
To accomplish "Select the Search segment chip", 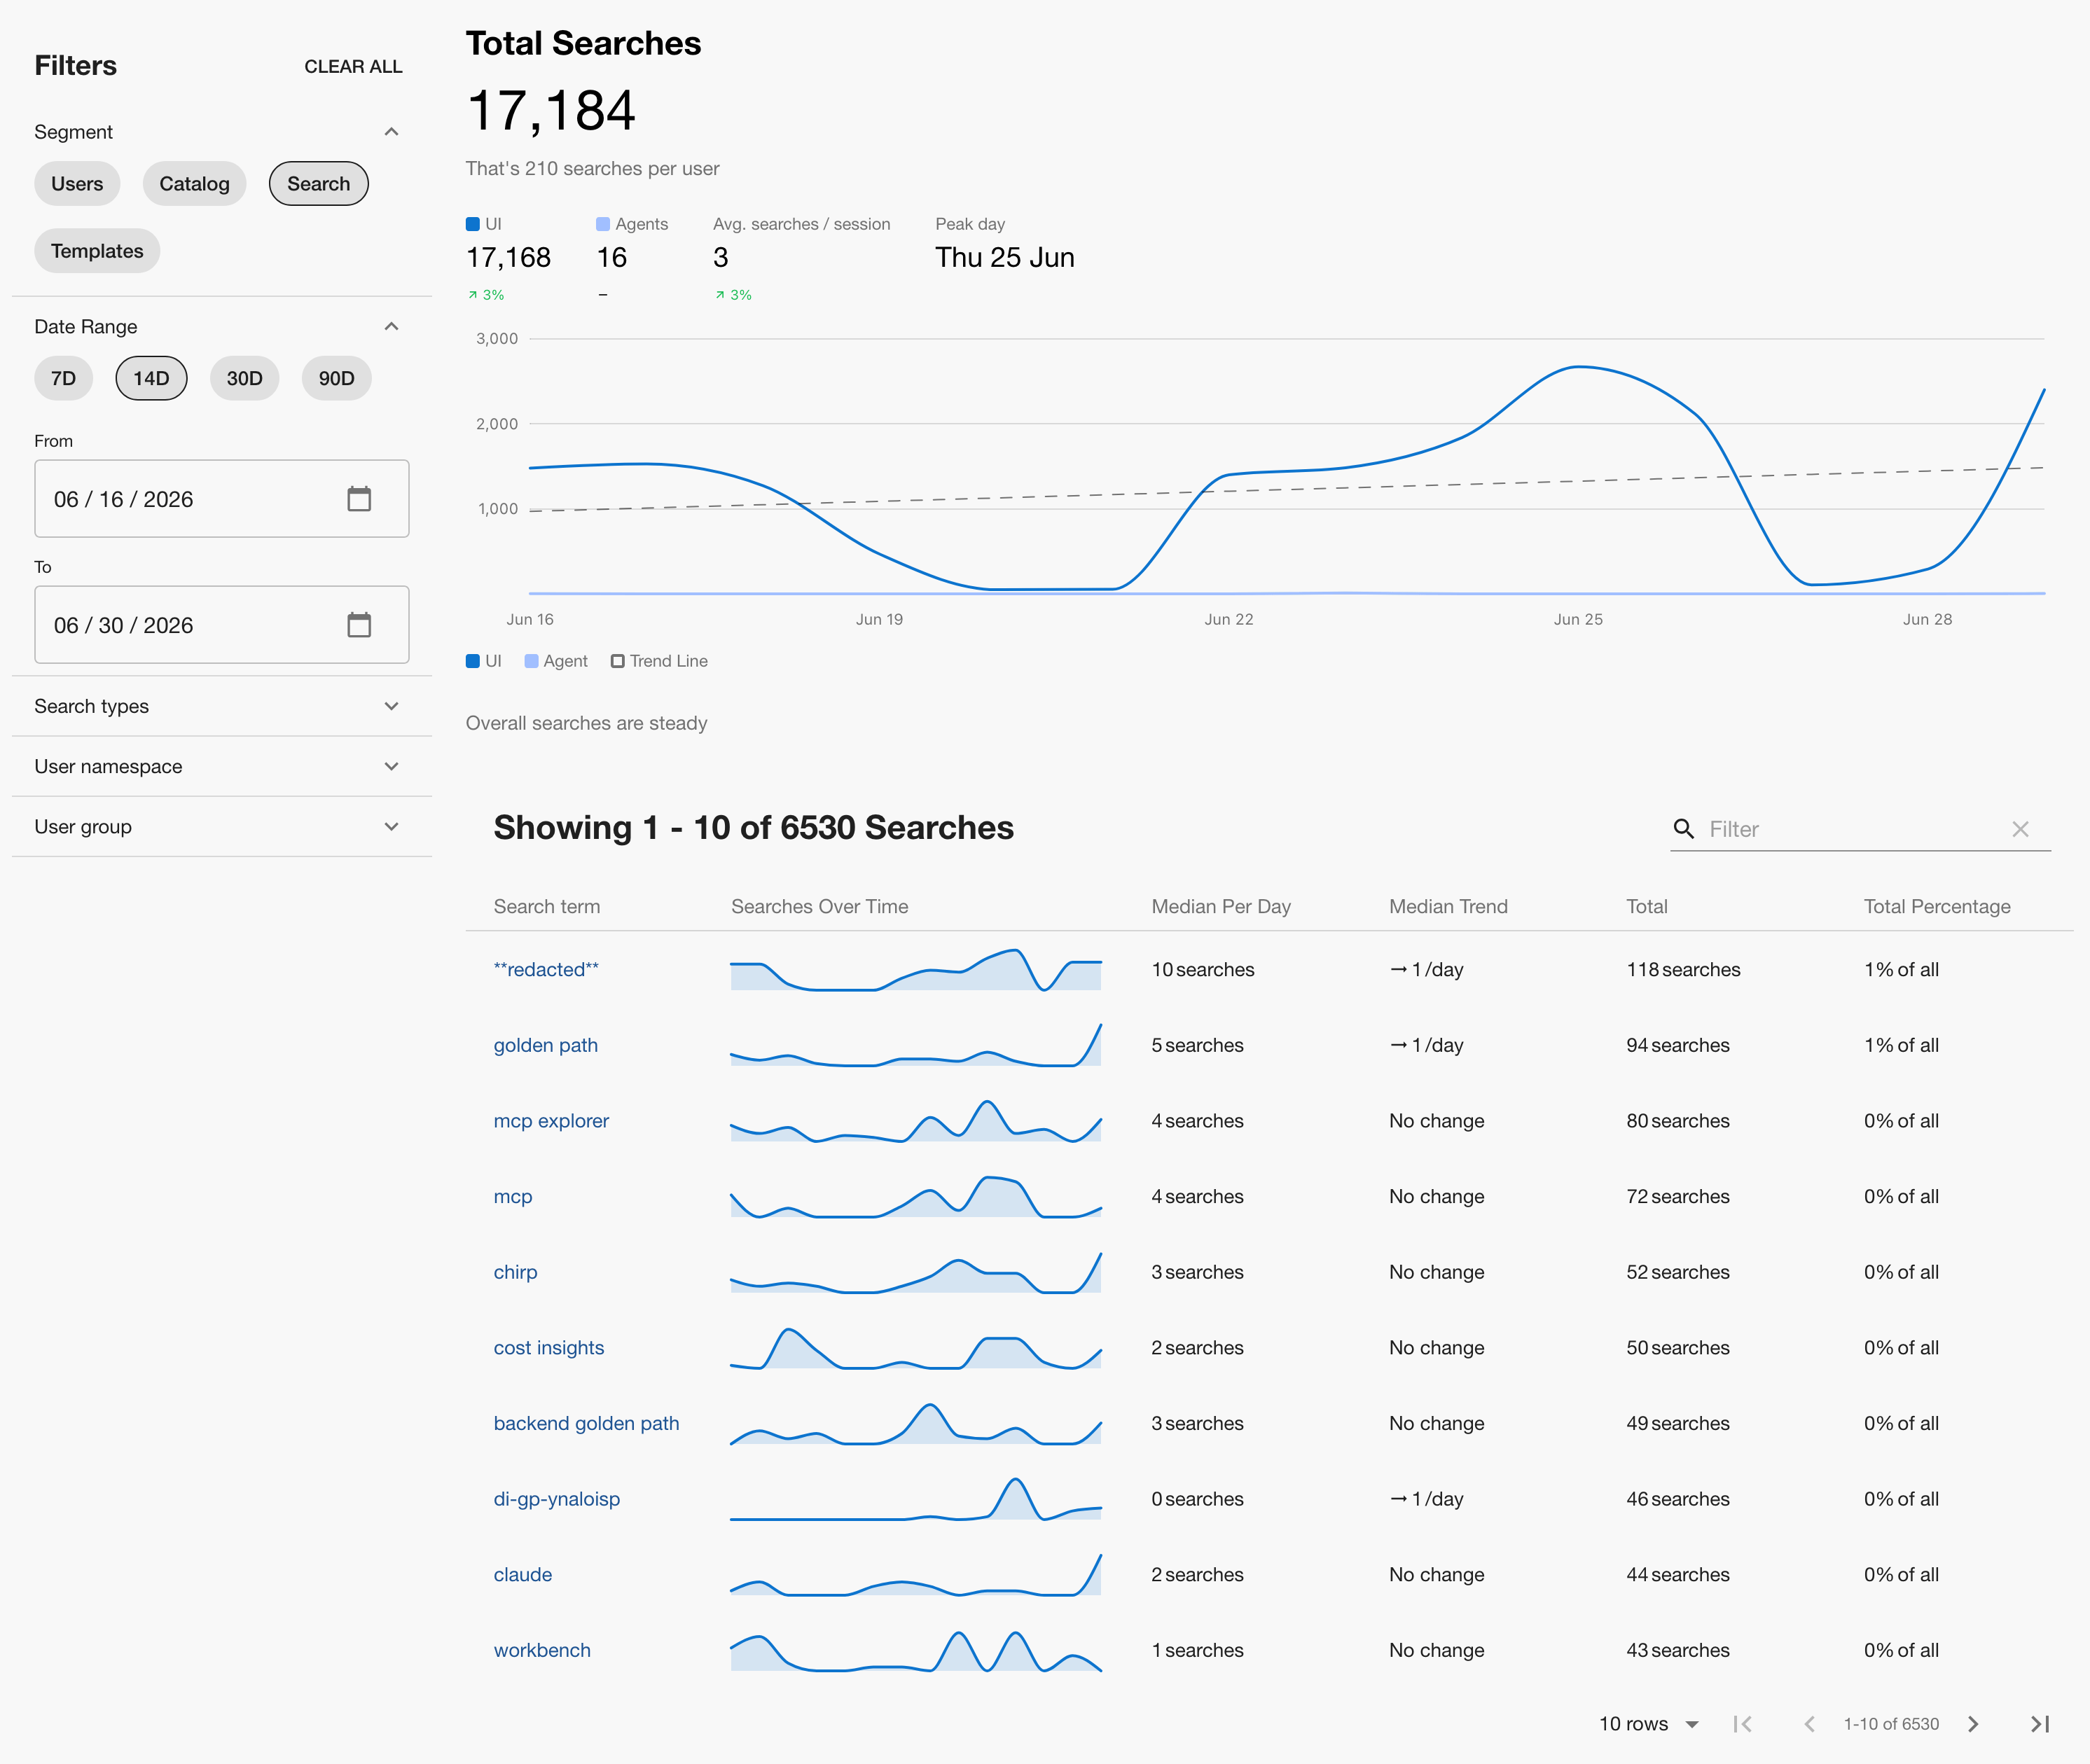I will [319, 184].
